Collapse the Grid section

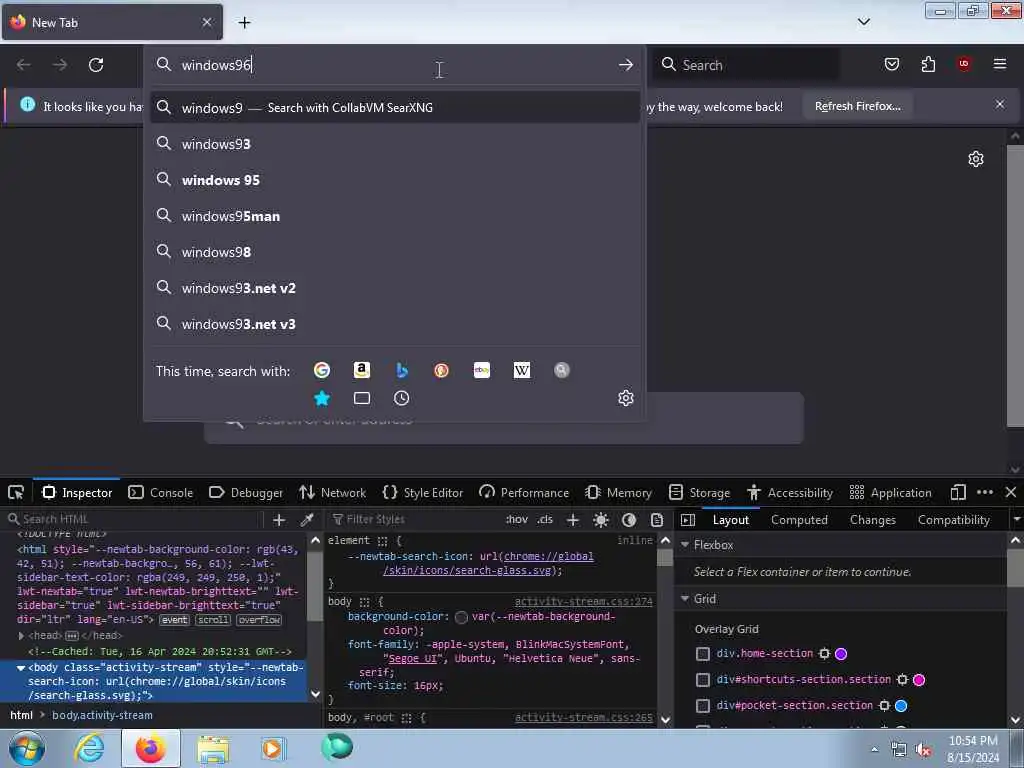pos(685,599)
